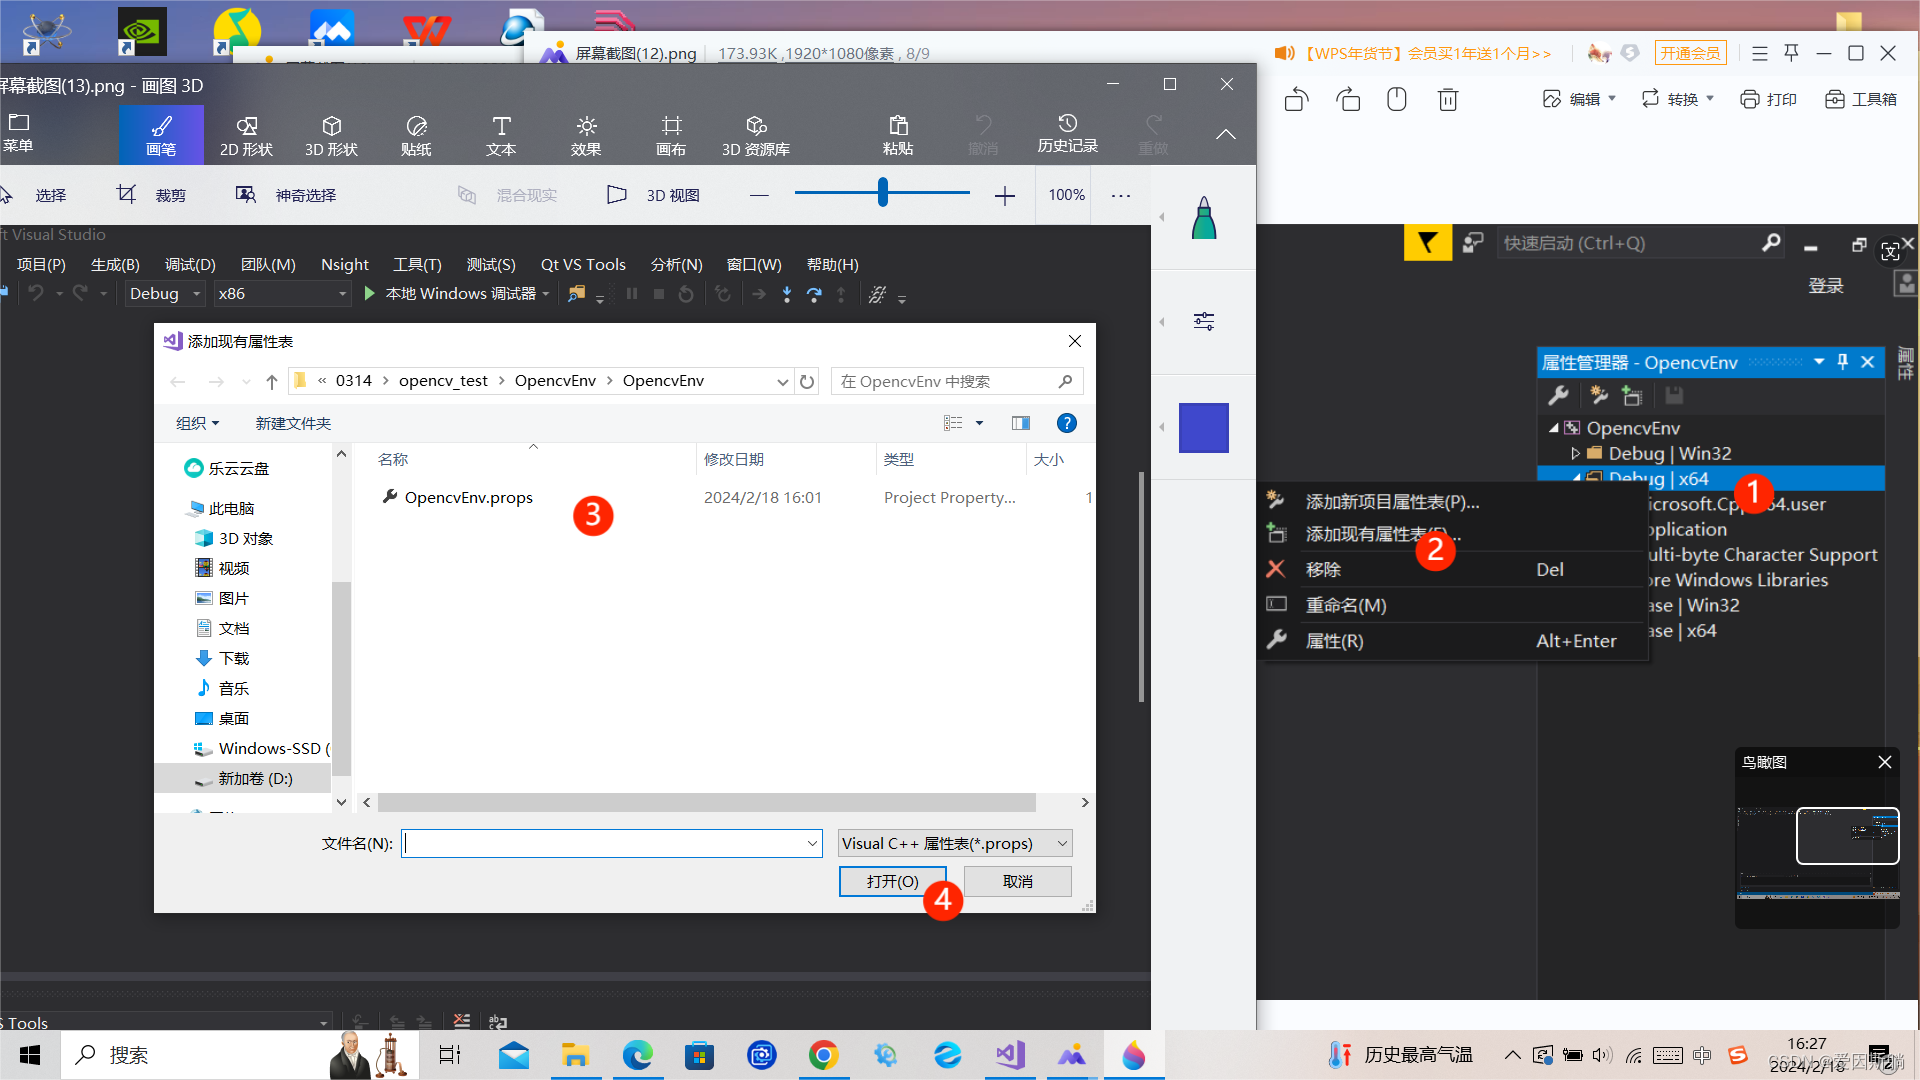The image size is (1920, 1080).
Task: Open the 3D library
Action: pyautogui.click(x=756, y=135)
